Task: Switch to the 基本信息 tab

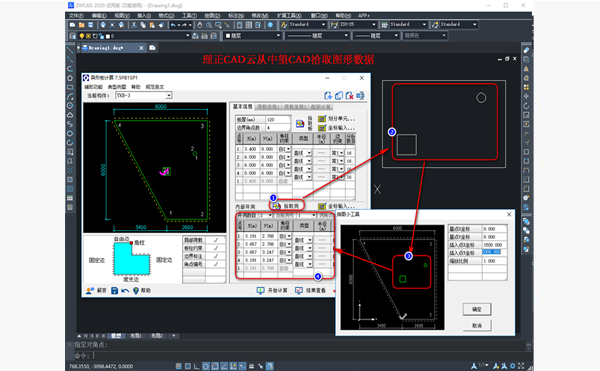Action: [243, 106]
